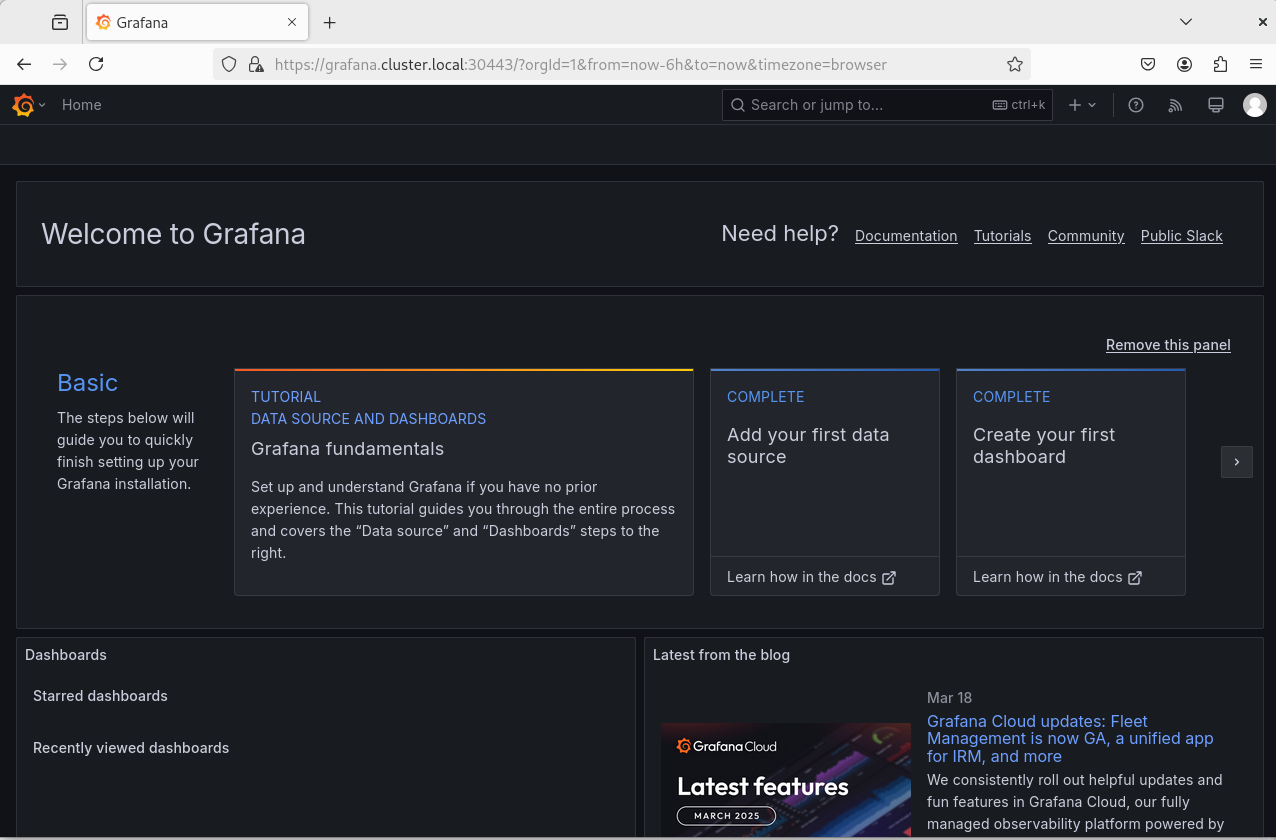The width and height of the screenshot is (1276, 840).
Task: Open the news RSS feed icon
Action: pos(1175,105)
